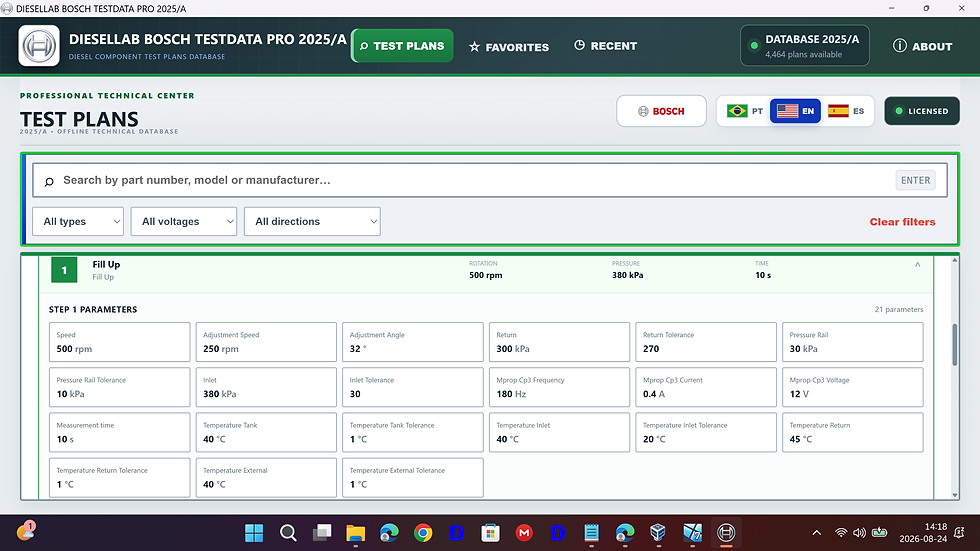
Task: Switch language to English (EN)
Action: (x=795, y=111)
